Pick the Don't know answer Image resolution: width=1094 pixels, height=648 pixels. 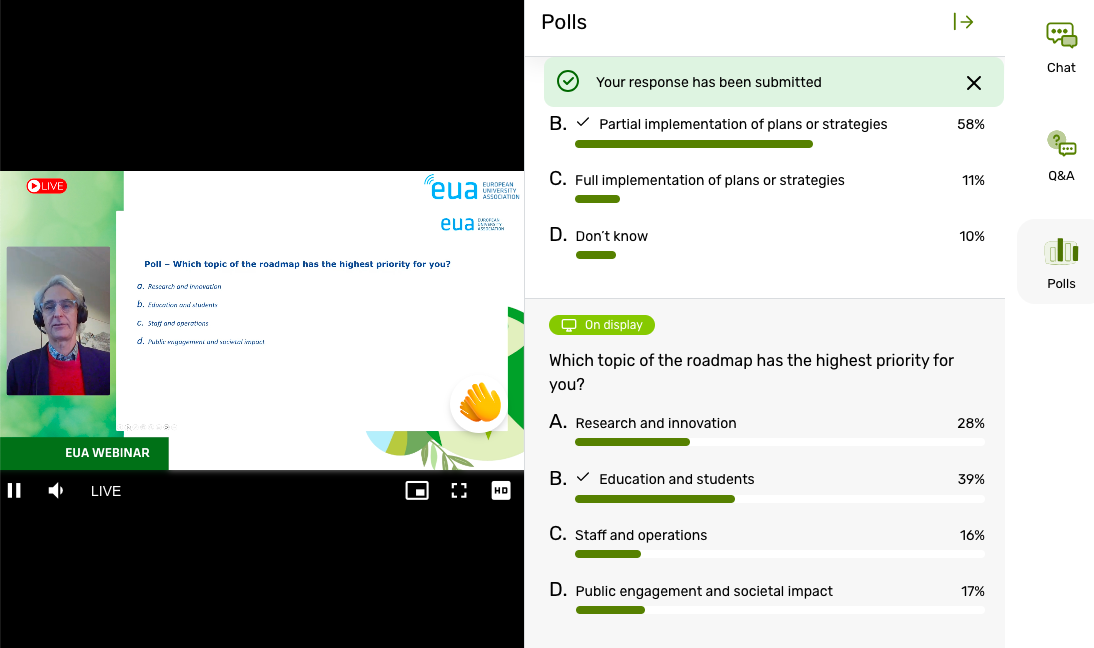(767, 242)
